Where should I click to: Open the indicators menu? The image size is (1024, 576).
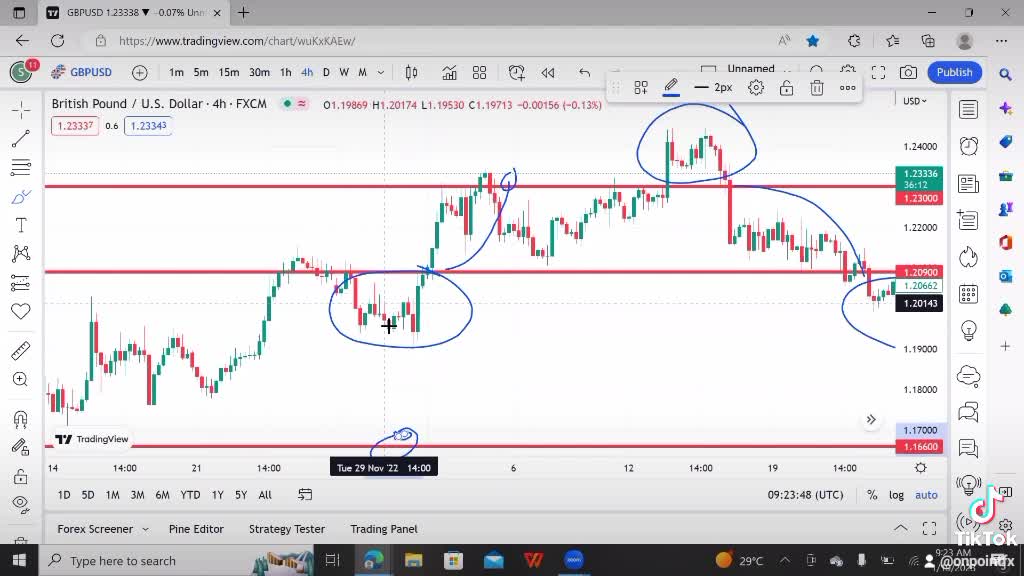(449, 72)
